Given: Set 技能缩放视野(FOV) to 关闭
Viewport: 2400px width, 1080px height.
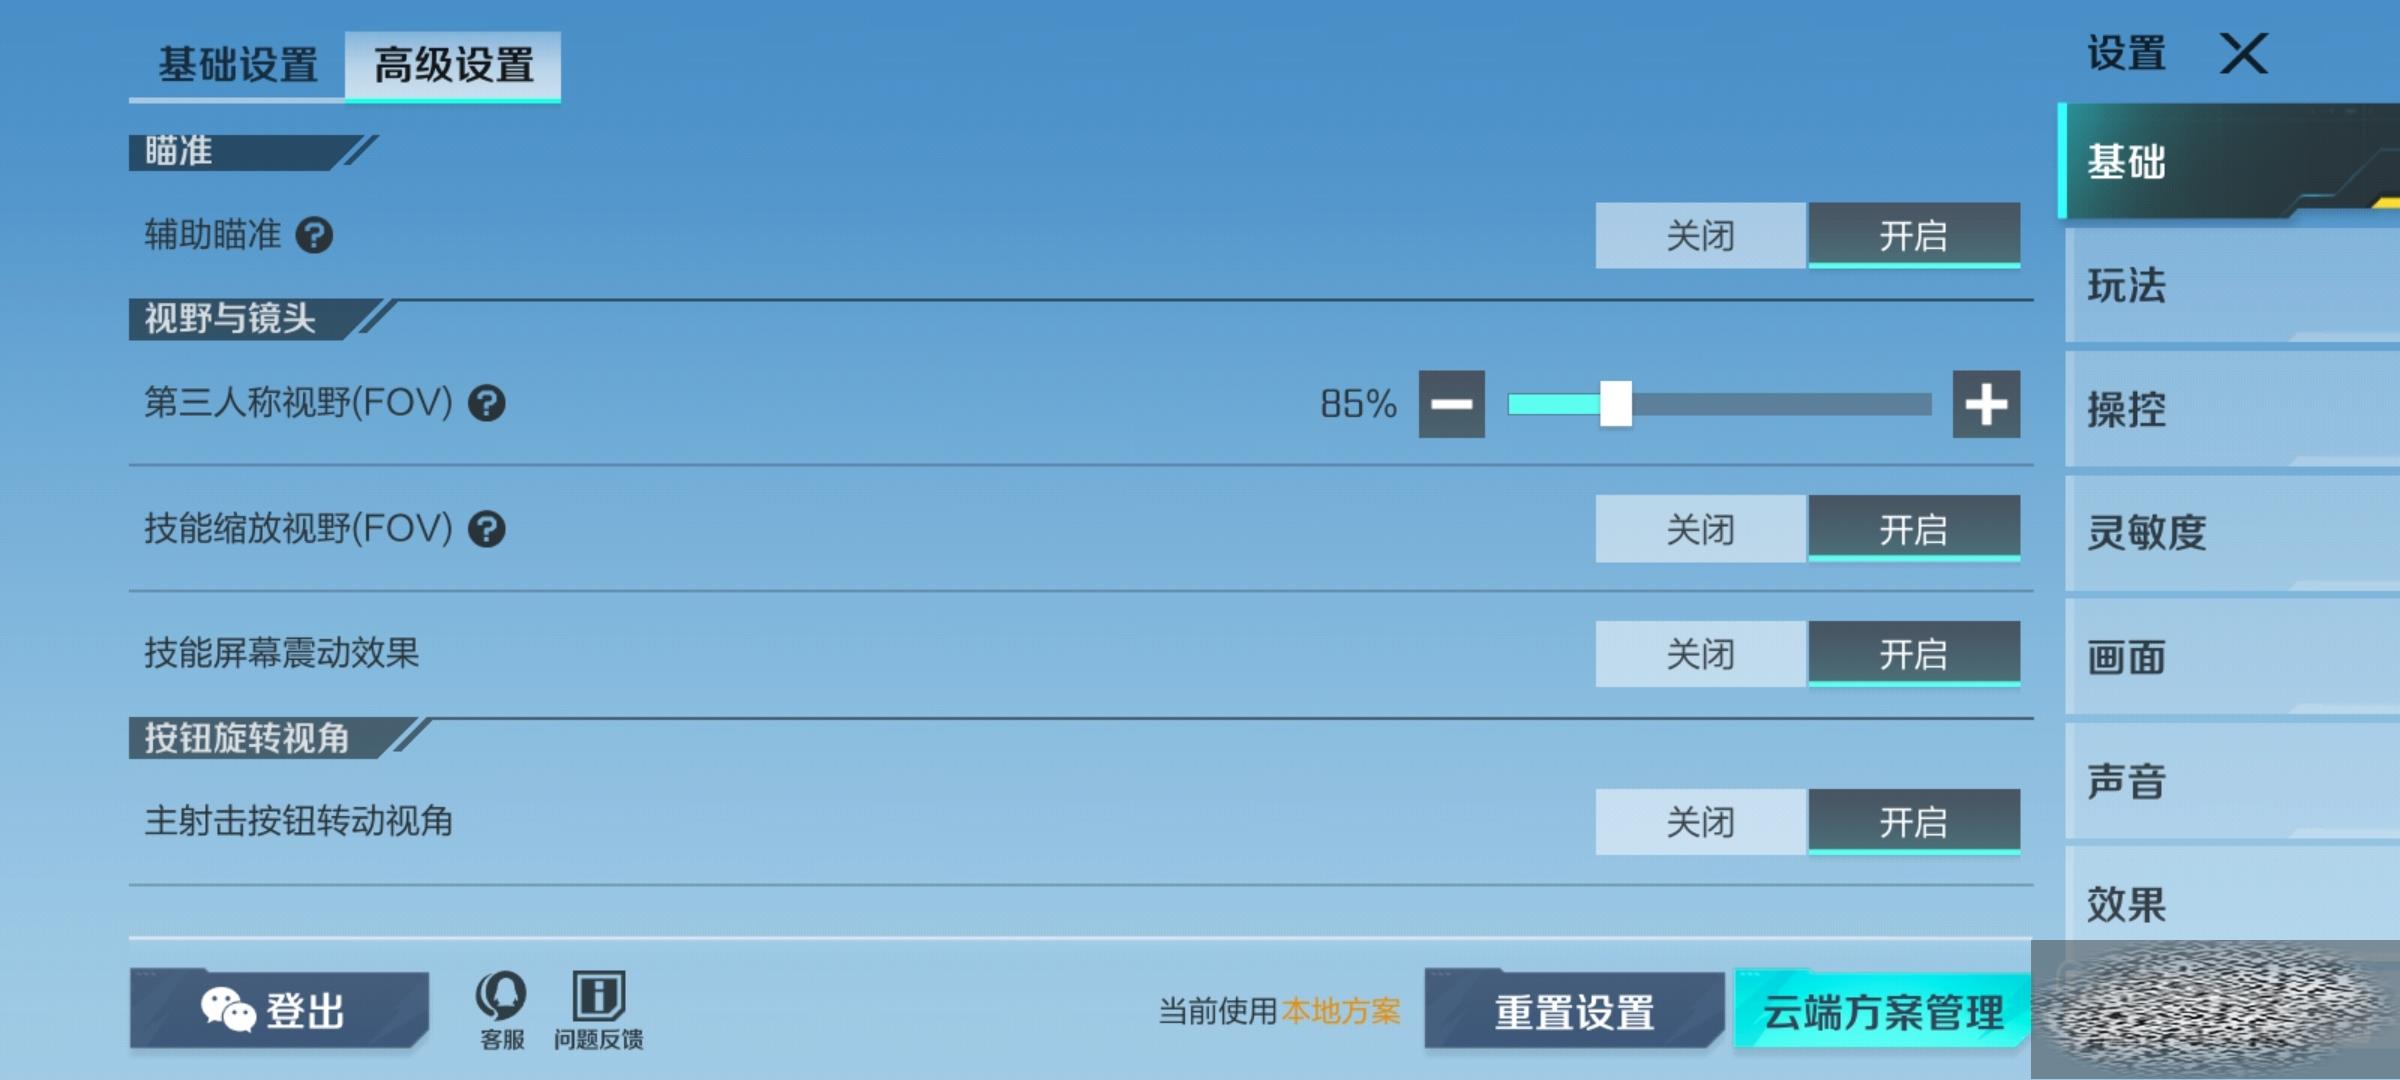Looking at the screenshot, I should 1701,529.
